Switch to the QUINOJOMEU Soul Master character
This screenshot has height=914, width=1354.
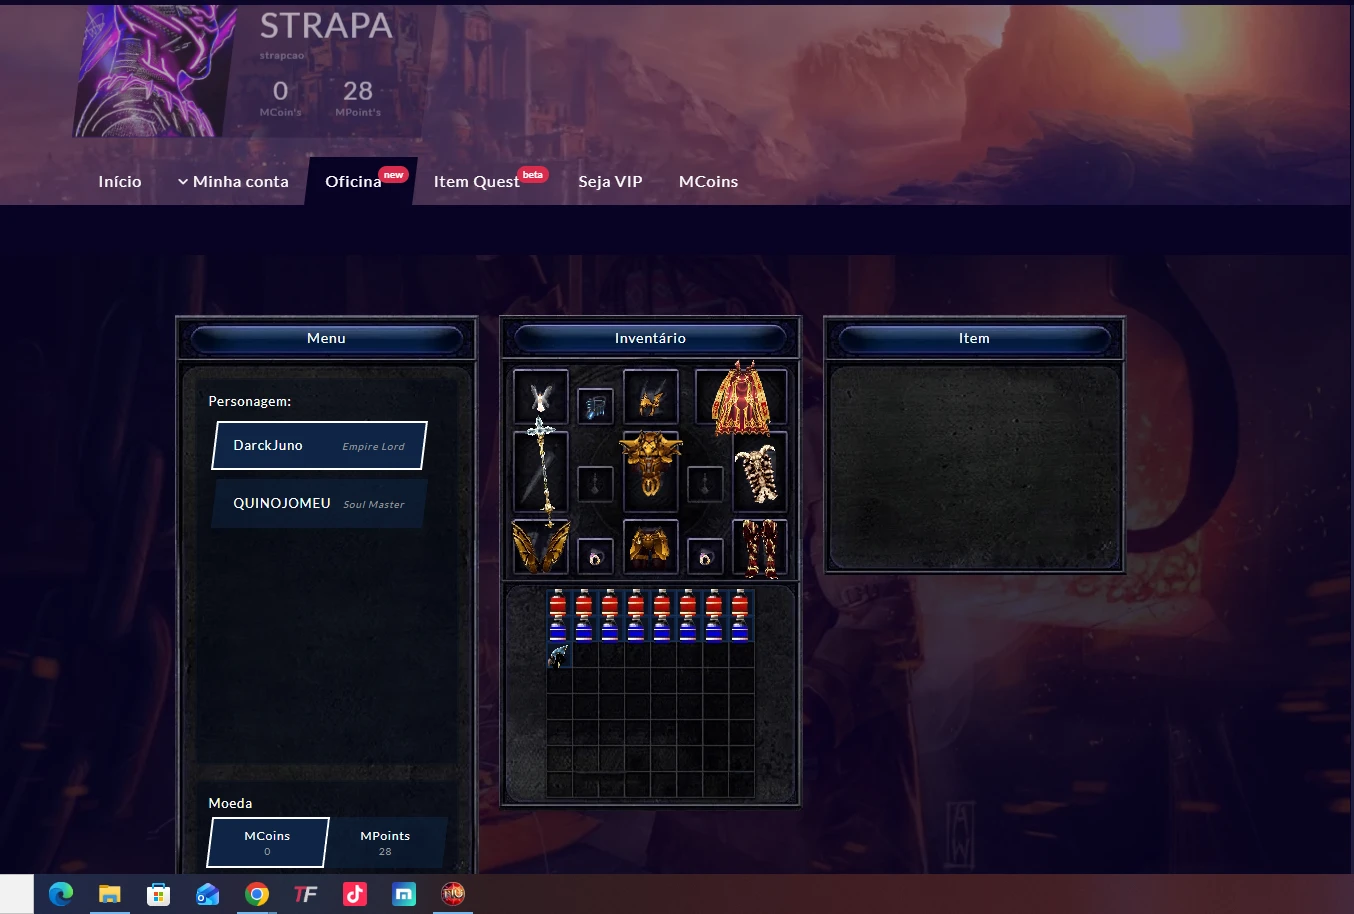(319, 503)
